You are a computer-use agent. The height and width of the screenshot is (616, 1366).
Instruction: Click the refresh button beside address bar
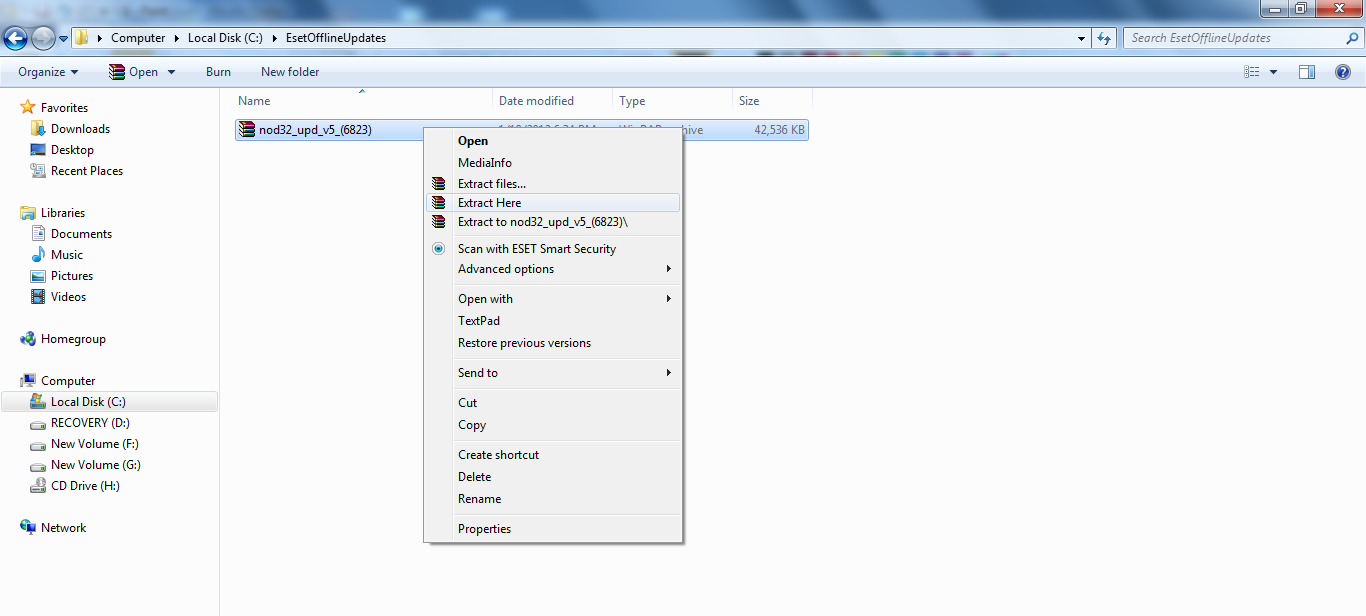(x=1104, y=38)
